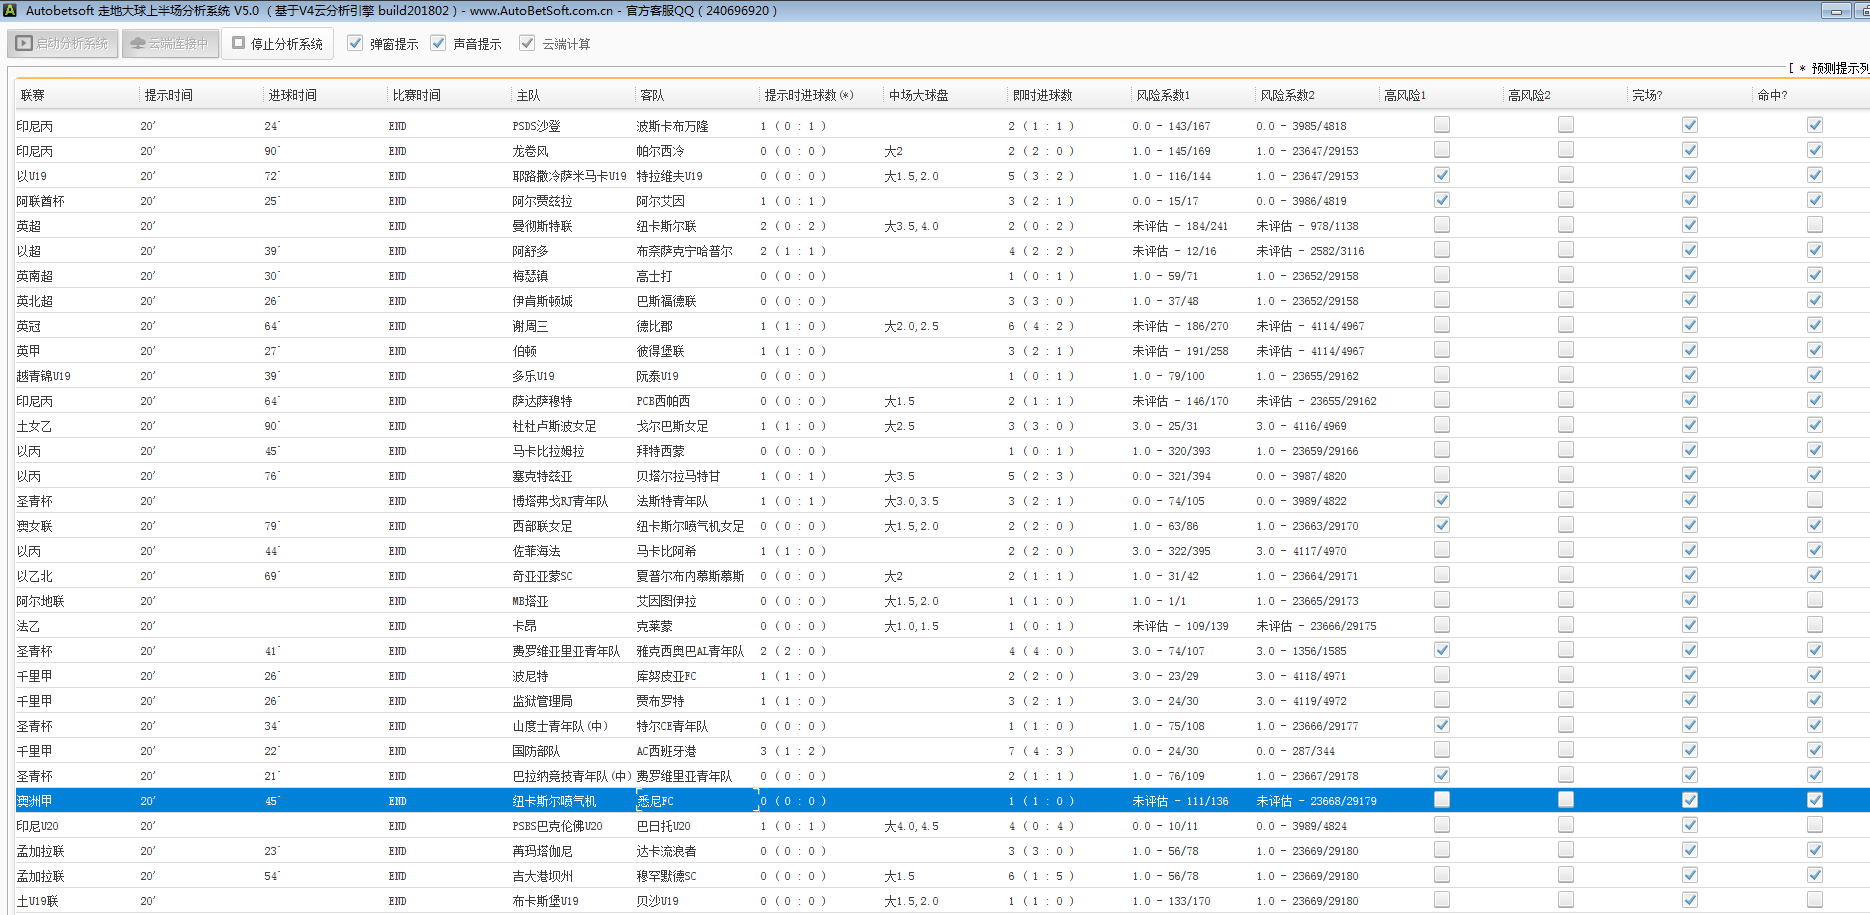Sort table by 风险系数1 column header
Image resolution: width=1870 pixels, height=915 pixels.
pos(1163,96)
